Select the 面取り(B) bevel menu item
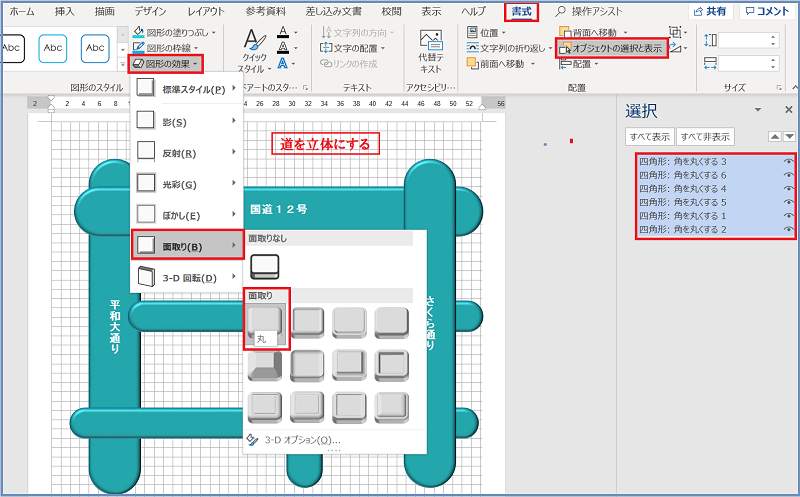Screen dimensions: 800x497 coord(187,246)
